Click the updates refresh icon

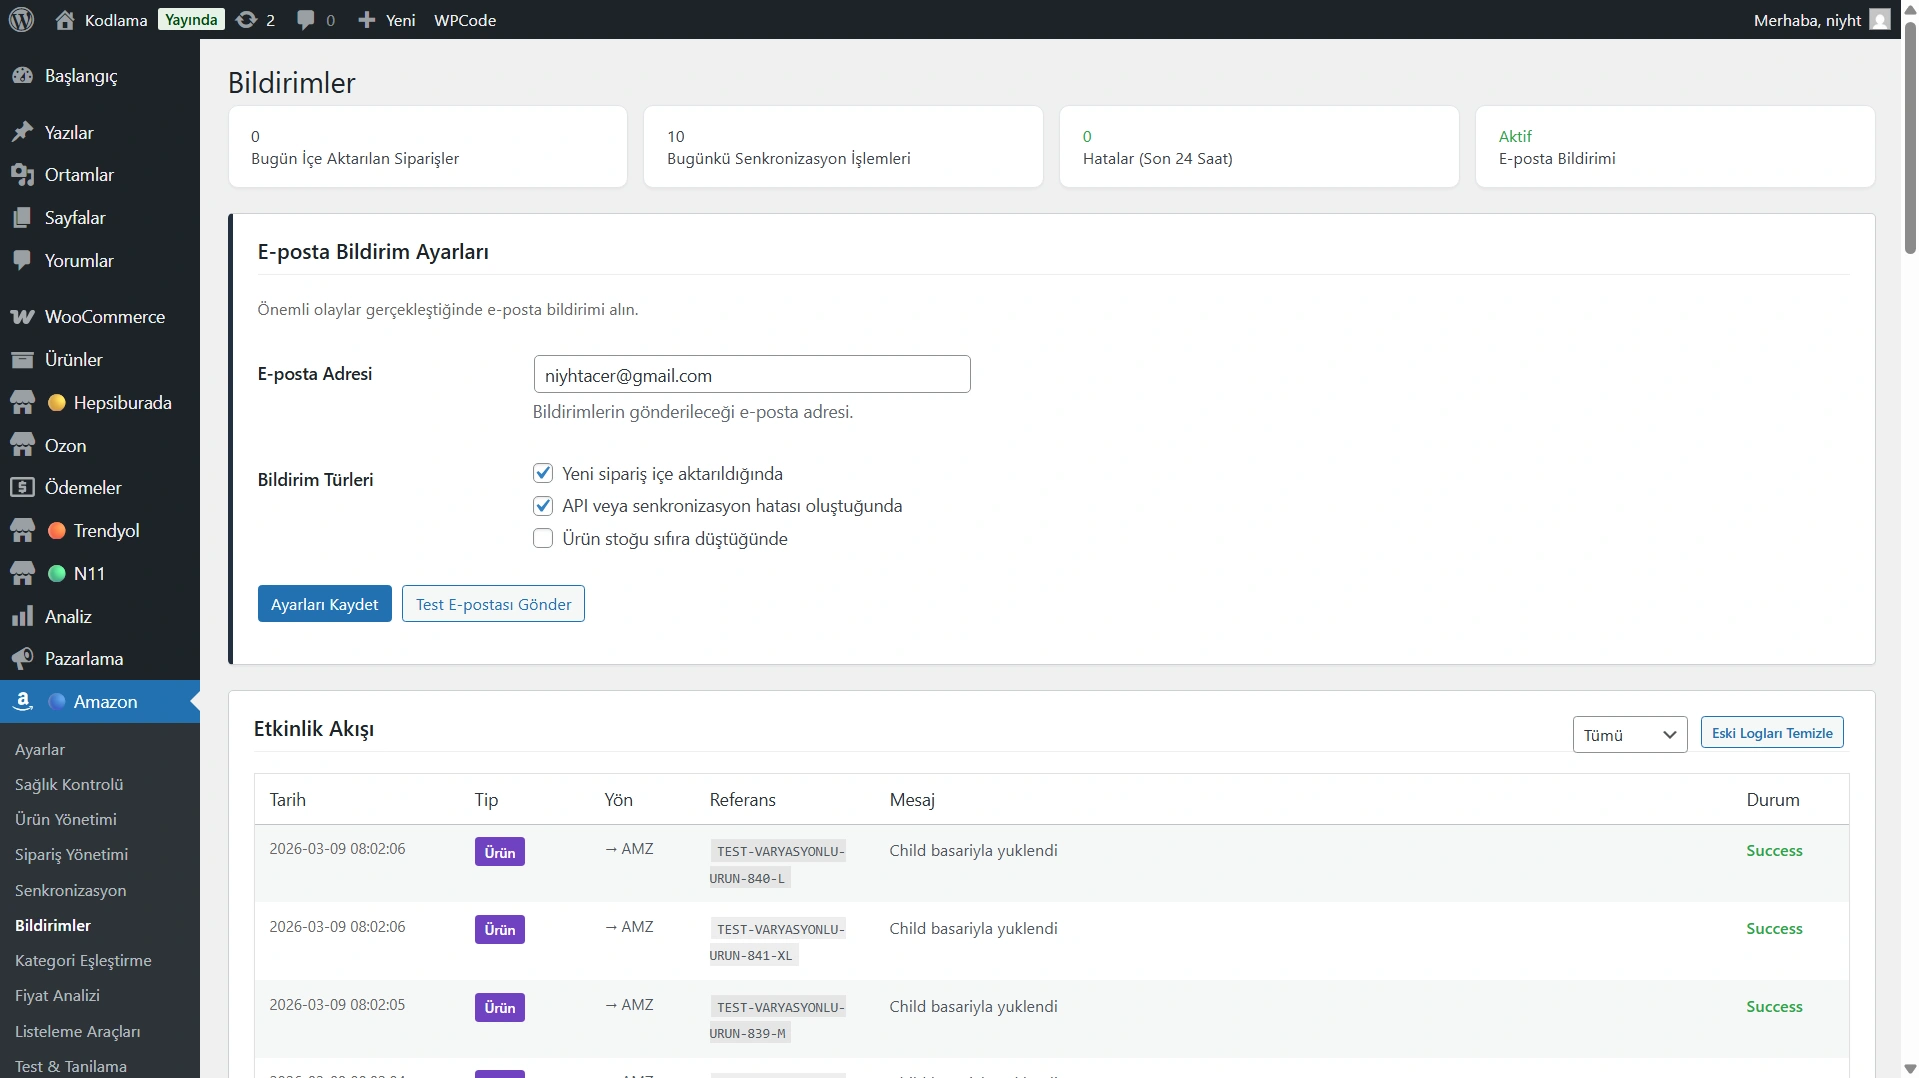246,20
